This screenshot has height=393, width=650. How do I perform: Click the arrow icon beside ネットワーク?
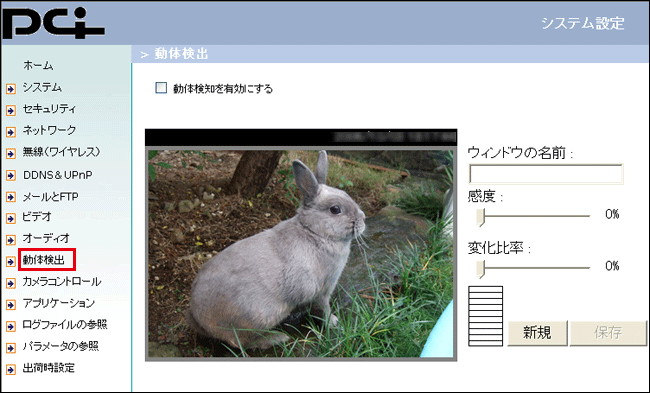pos(11,132)
